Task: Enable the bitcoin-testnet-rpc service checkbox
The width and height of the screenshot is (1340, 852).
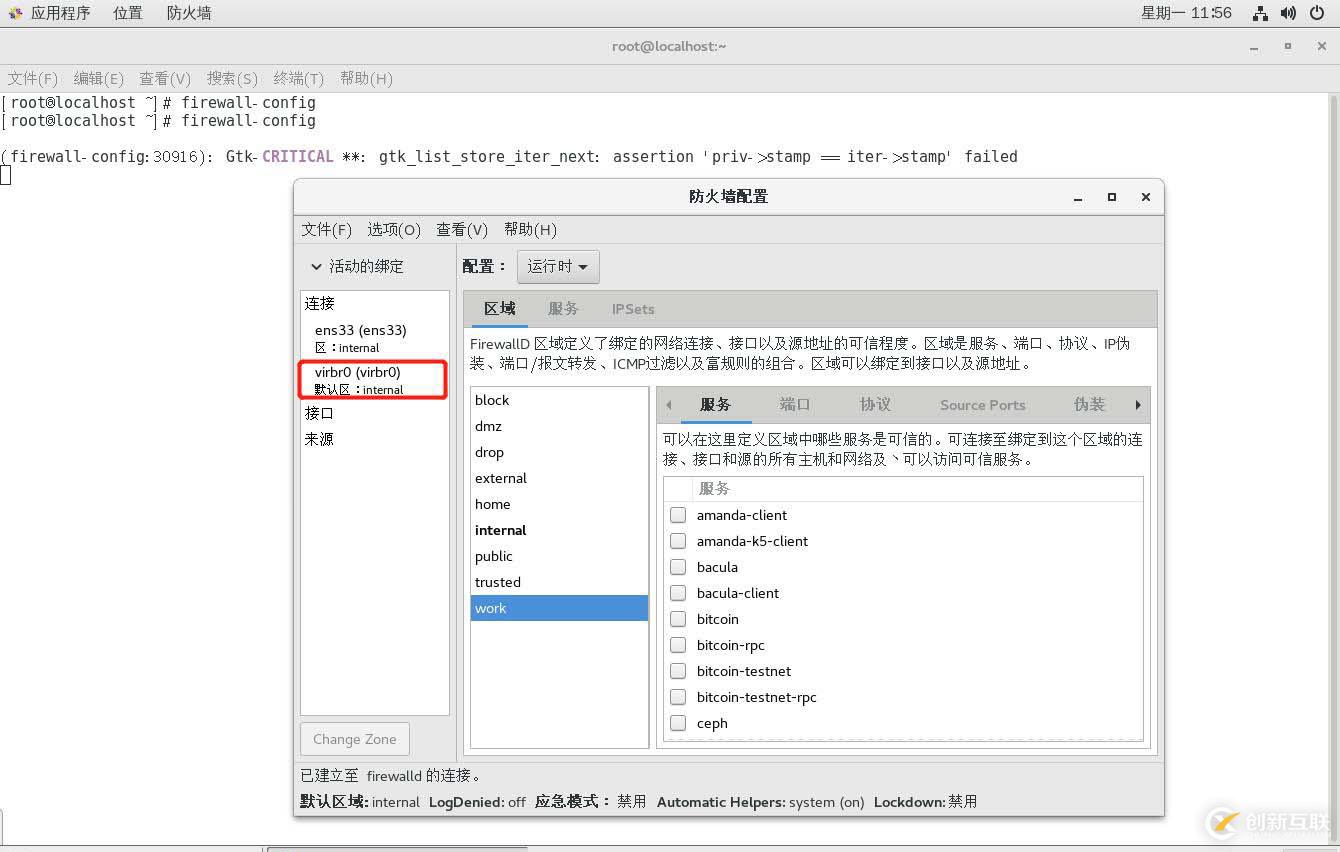Action: [x=678, y=697]
